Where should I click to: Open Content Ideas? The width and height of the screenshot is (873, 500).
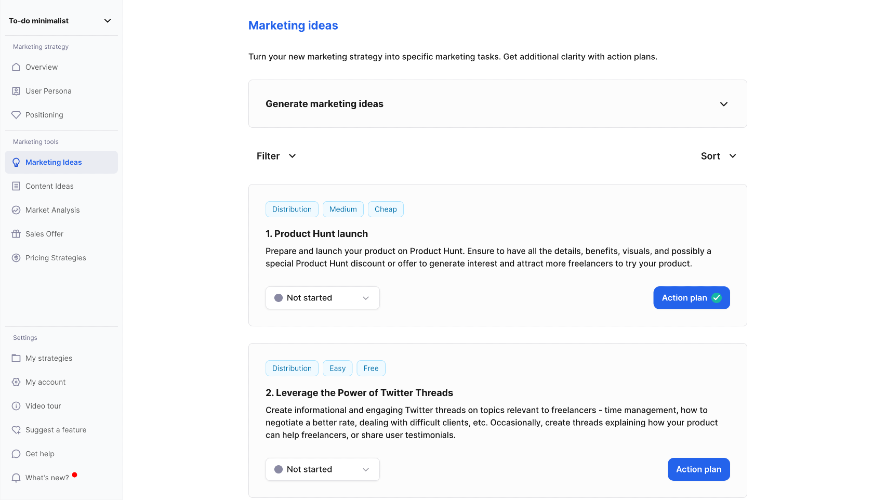tap(61, 186)
